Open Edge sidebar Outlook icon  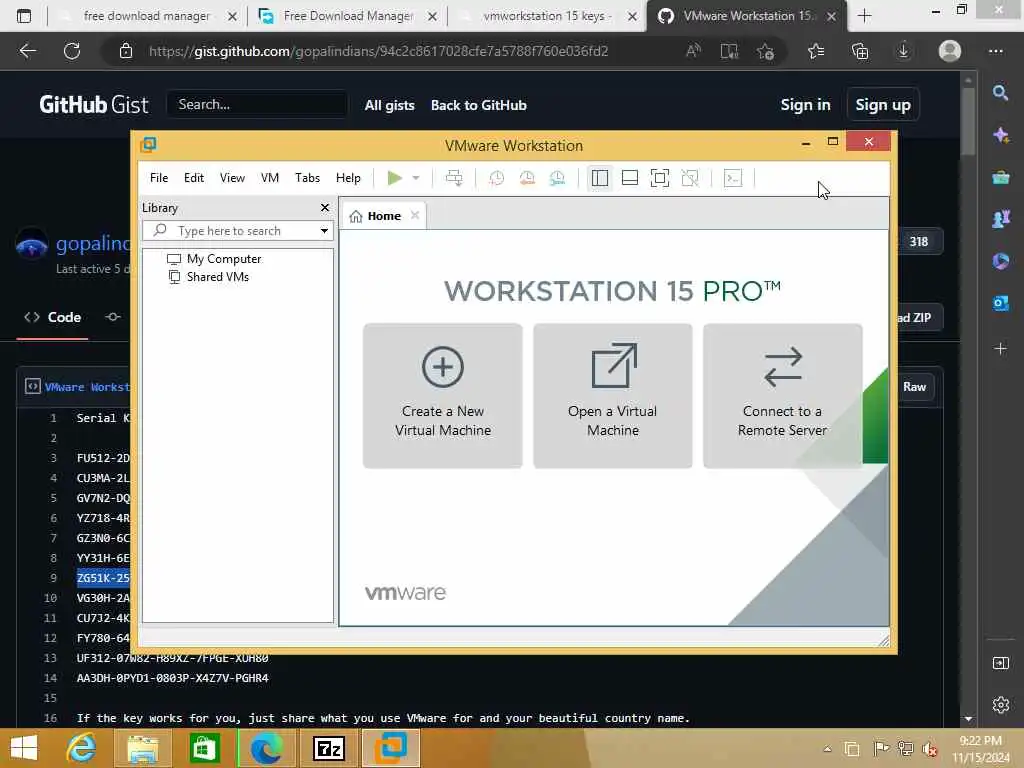tap(1000, 303)
